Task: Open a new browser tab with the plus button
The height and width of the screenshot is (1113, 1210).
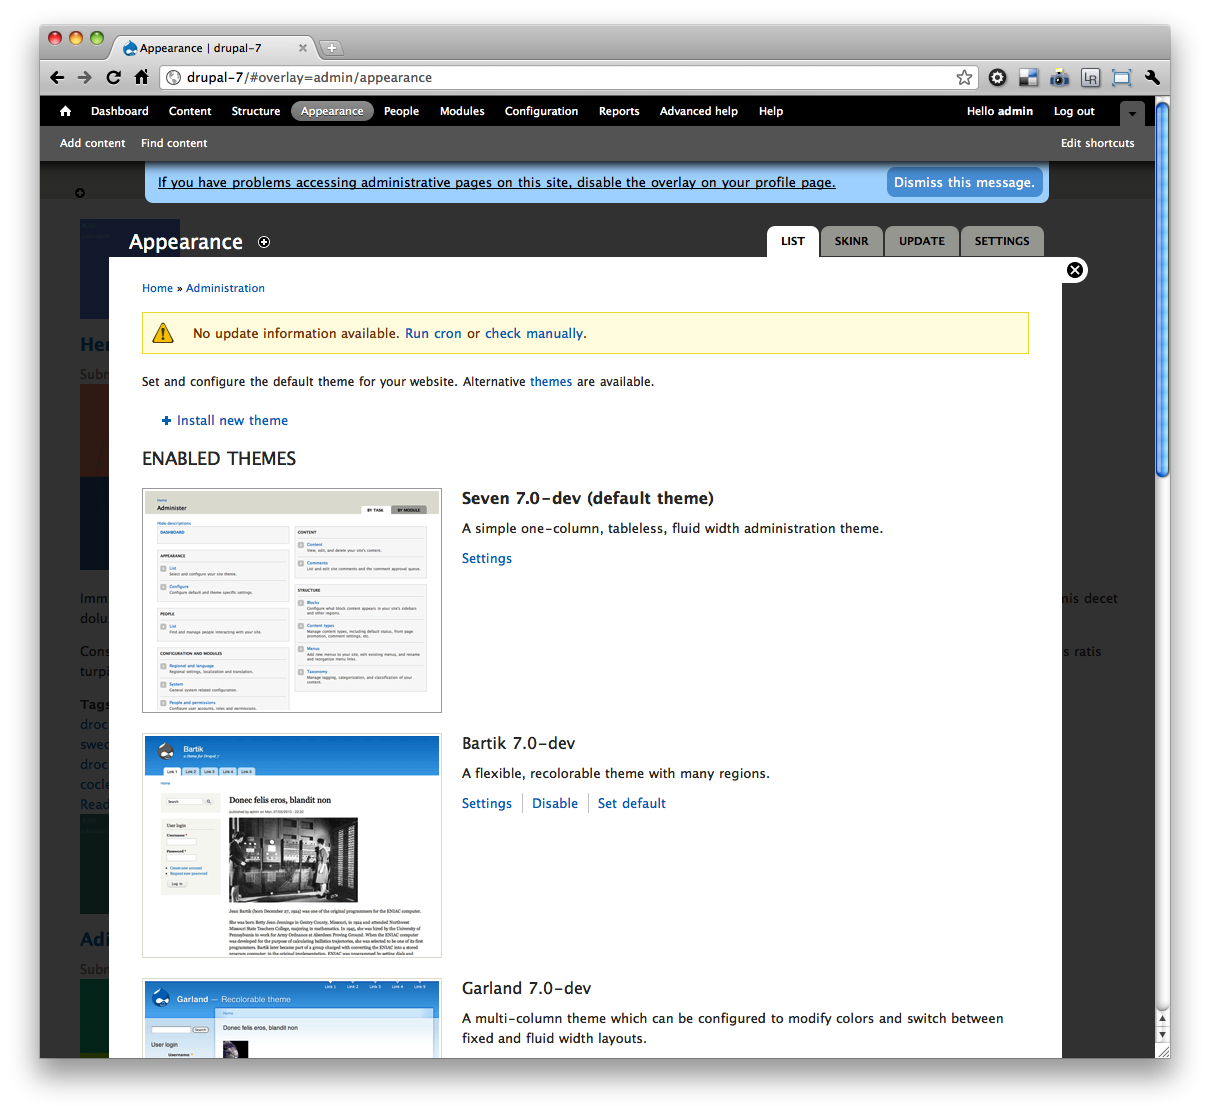Action: [331, 47]
